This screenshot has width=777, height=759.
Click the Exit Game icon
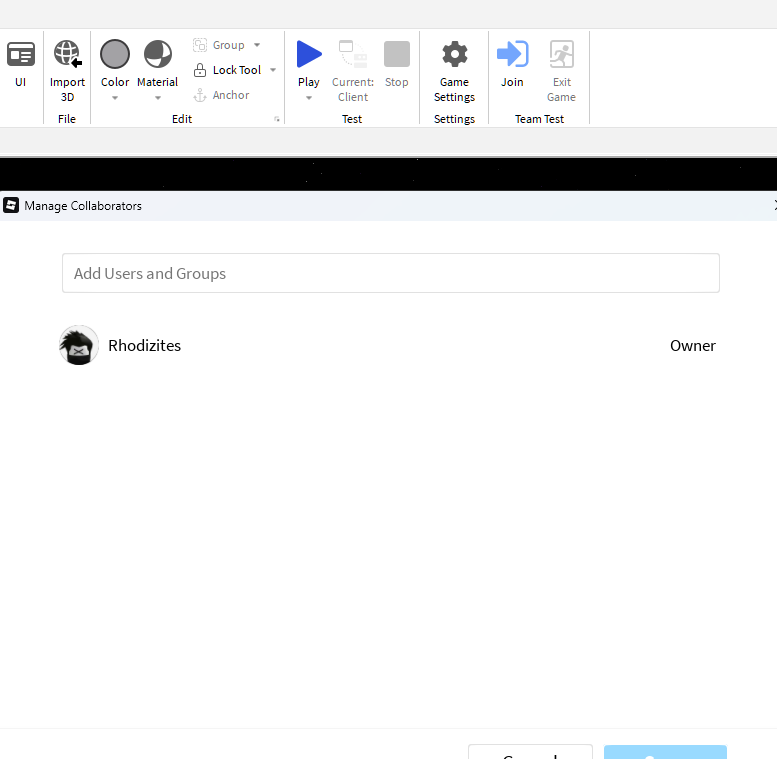point(561,54)
